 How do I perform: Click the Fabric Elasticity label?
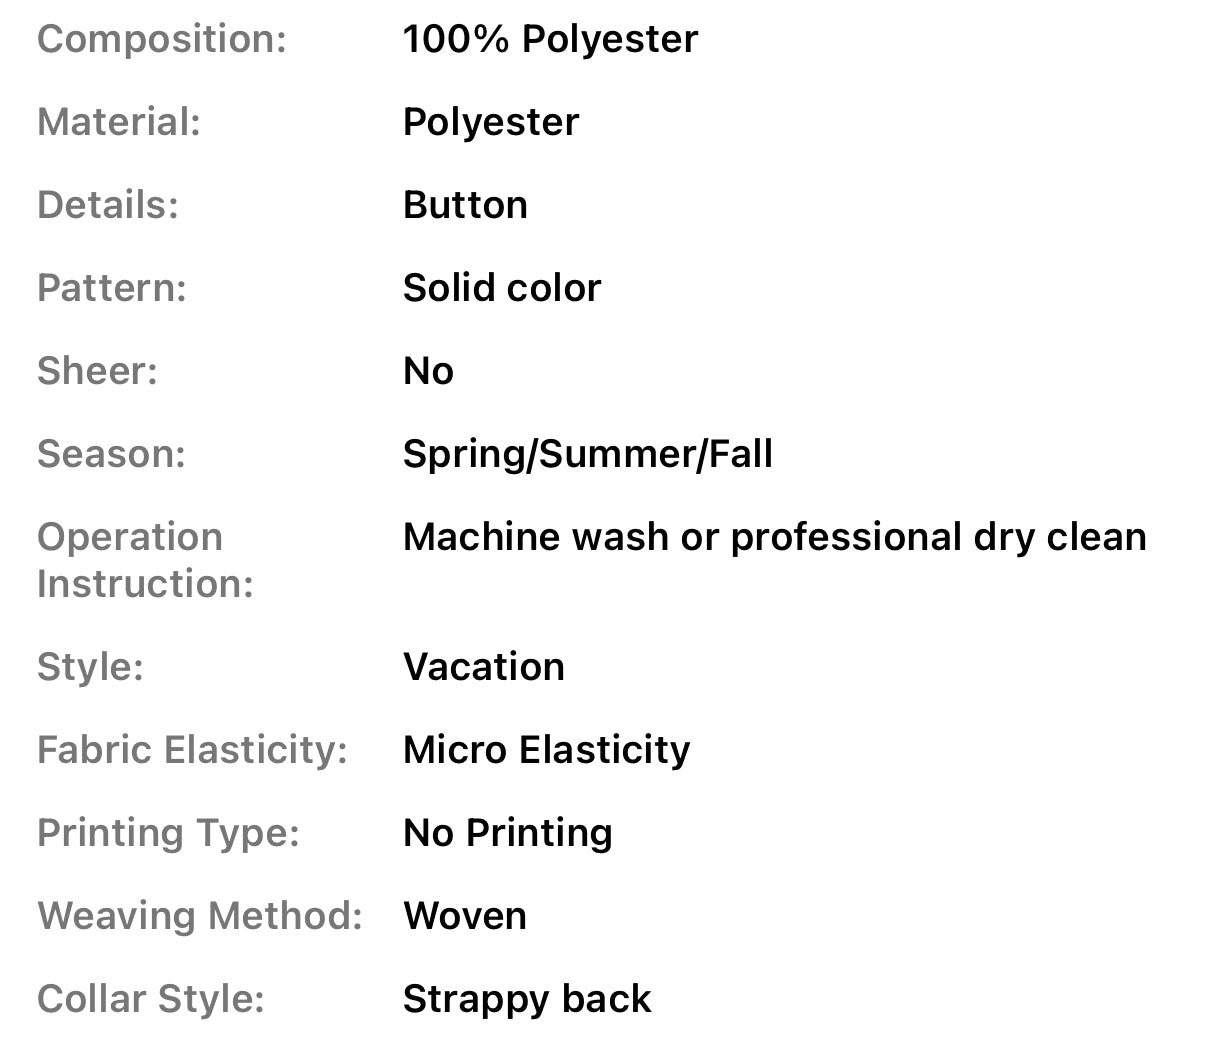(192, 750)
